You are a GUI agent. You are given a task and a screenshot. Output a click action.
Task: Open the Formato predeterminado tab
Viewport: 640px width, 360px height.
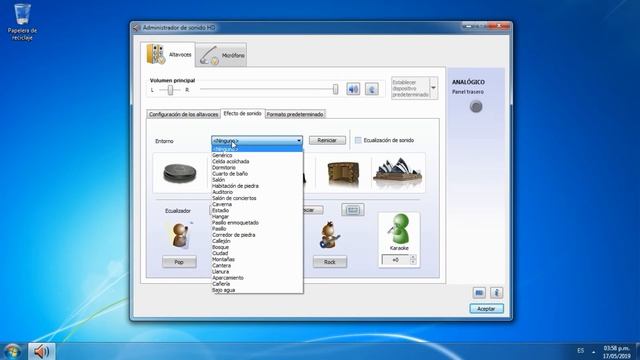pyautogui.click(x=295, y=114)
